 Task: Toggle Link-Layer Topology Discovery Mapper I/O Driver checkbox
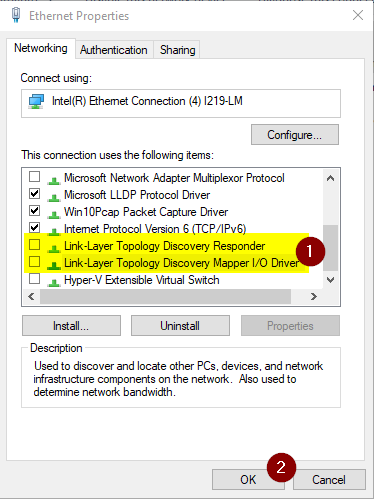click(35, 262)
